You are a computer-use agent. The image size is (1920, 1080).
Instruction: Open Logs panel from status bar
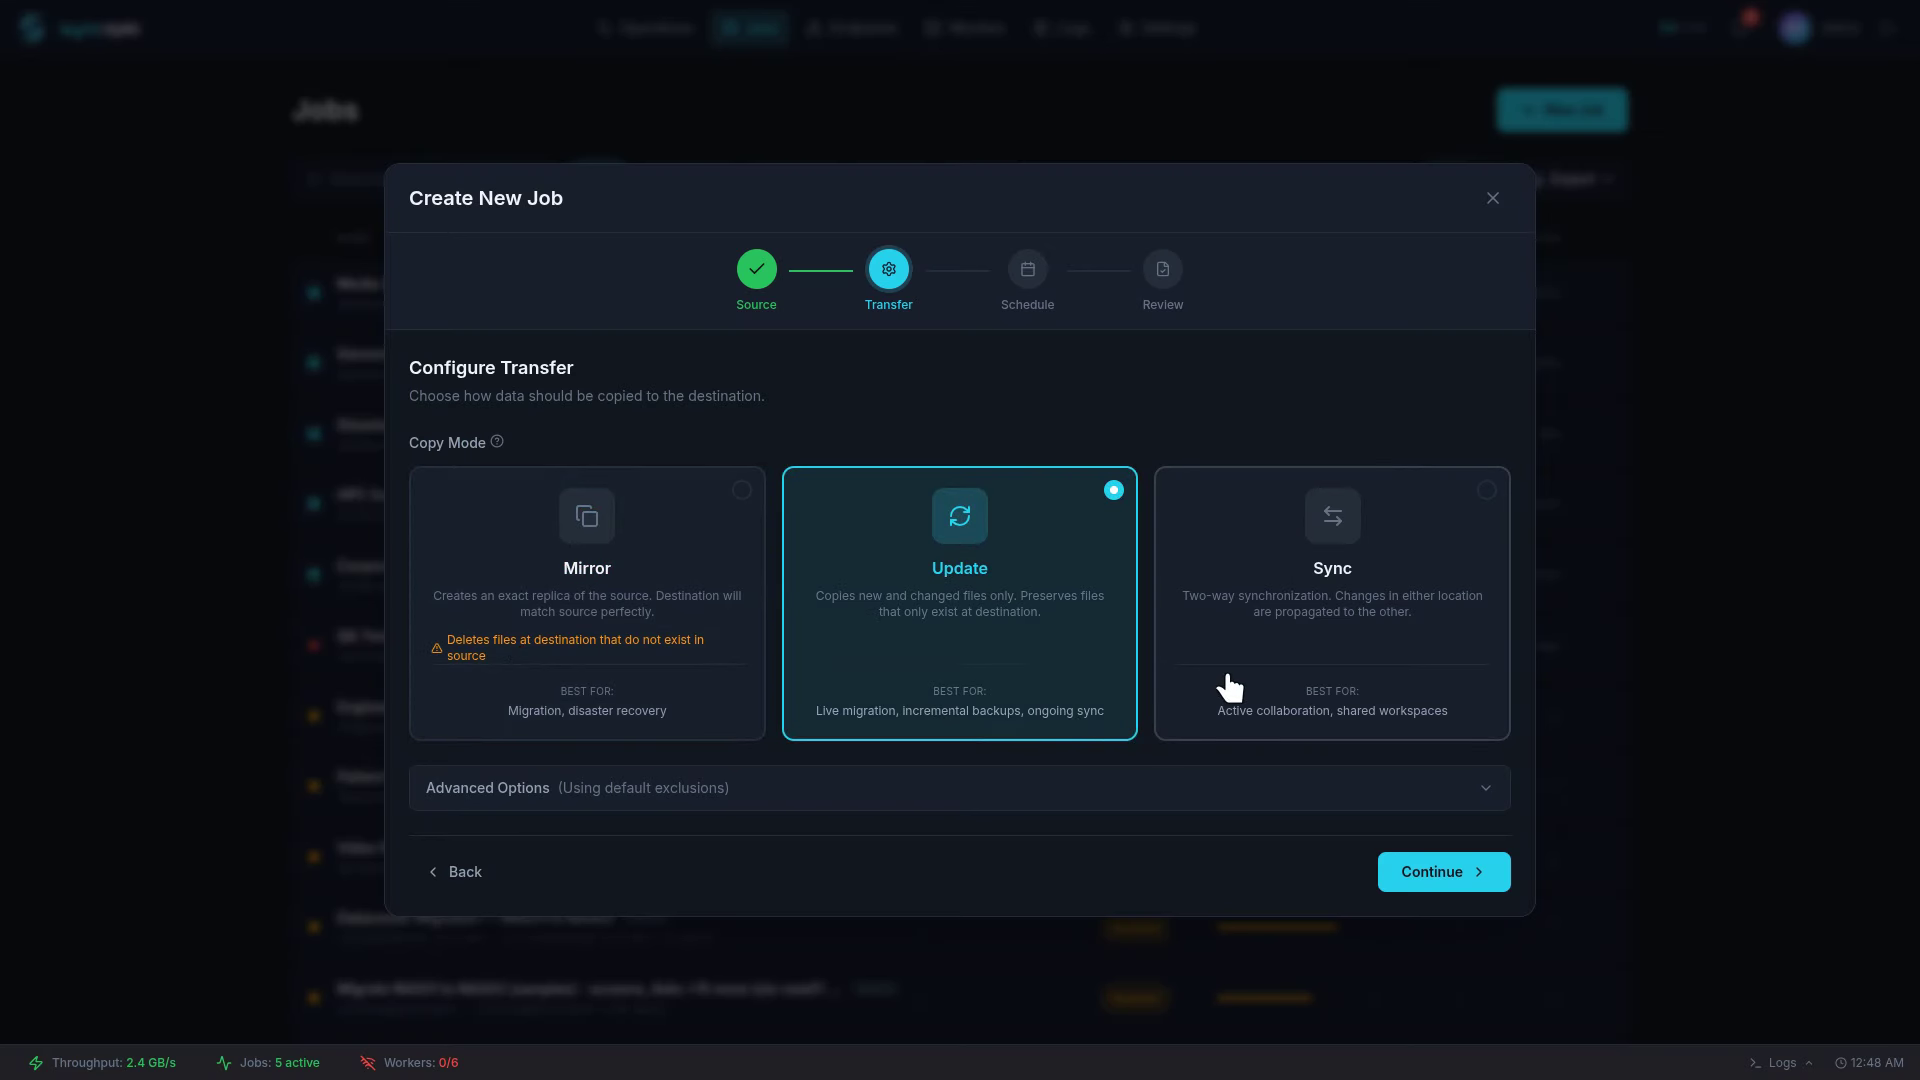coord(1780,1063)
